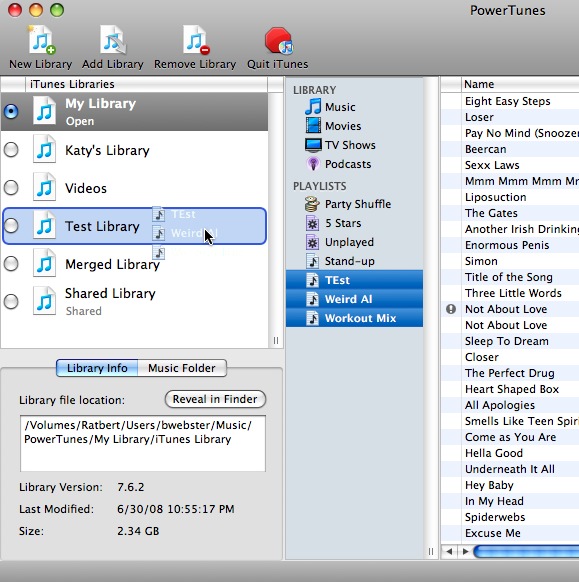Open the Podcasts source
The height and width of the screenshot is (582, 579).
(338, 164)
